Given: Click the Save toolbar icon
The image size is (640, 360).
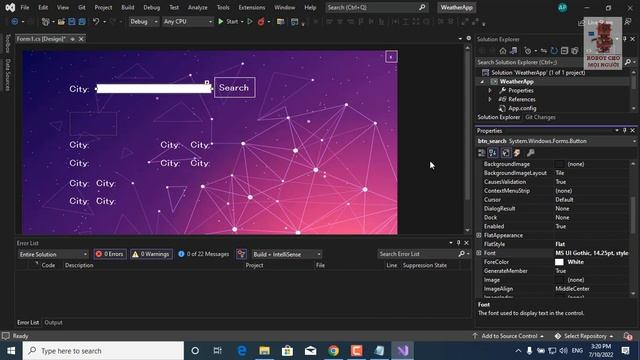Looking at the screenshot, I should pyautogui.click(x=72, y=22).
